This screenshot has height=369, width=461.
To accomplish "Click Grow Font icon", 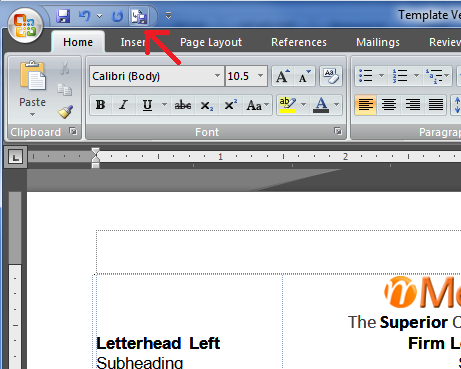I will 283,76.
